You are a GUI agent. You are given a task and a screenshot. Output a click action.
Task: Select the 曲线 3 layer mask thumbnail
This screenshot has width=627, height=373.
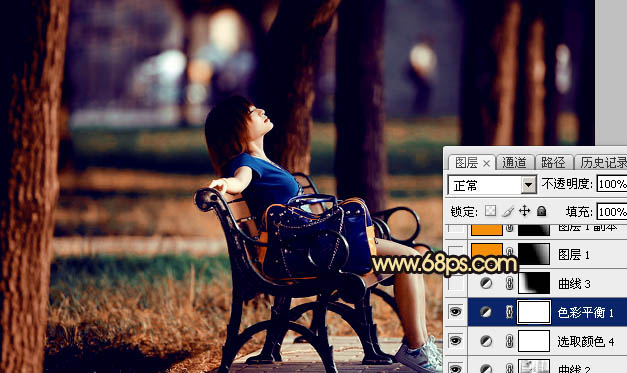(534, 283)
